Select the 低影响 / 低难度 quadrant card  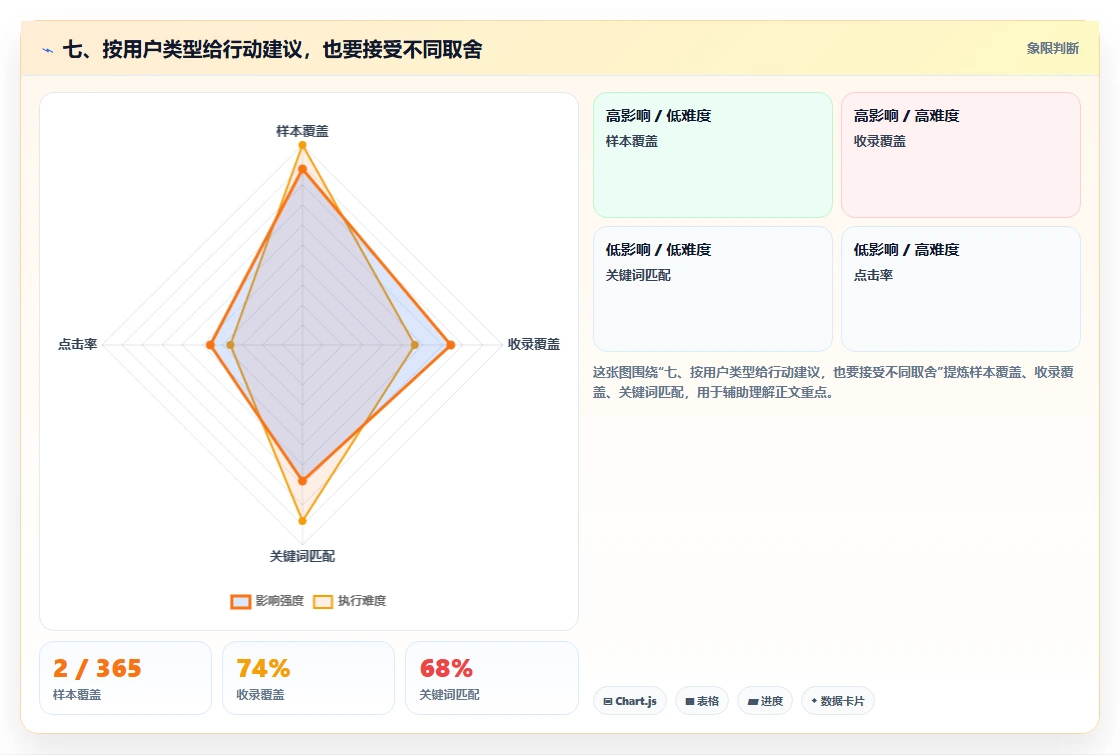point(713,289)
